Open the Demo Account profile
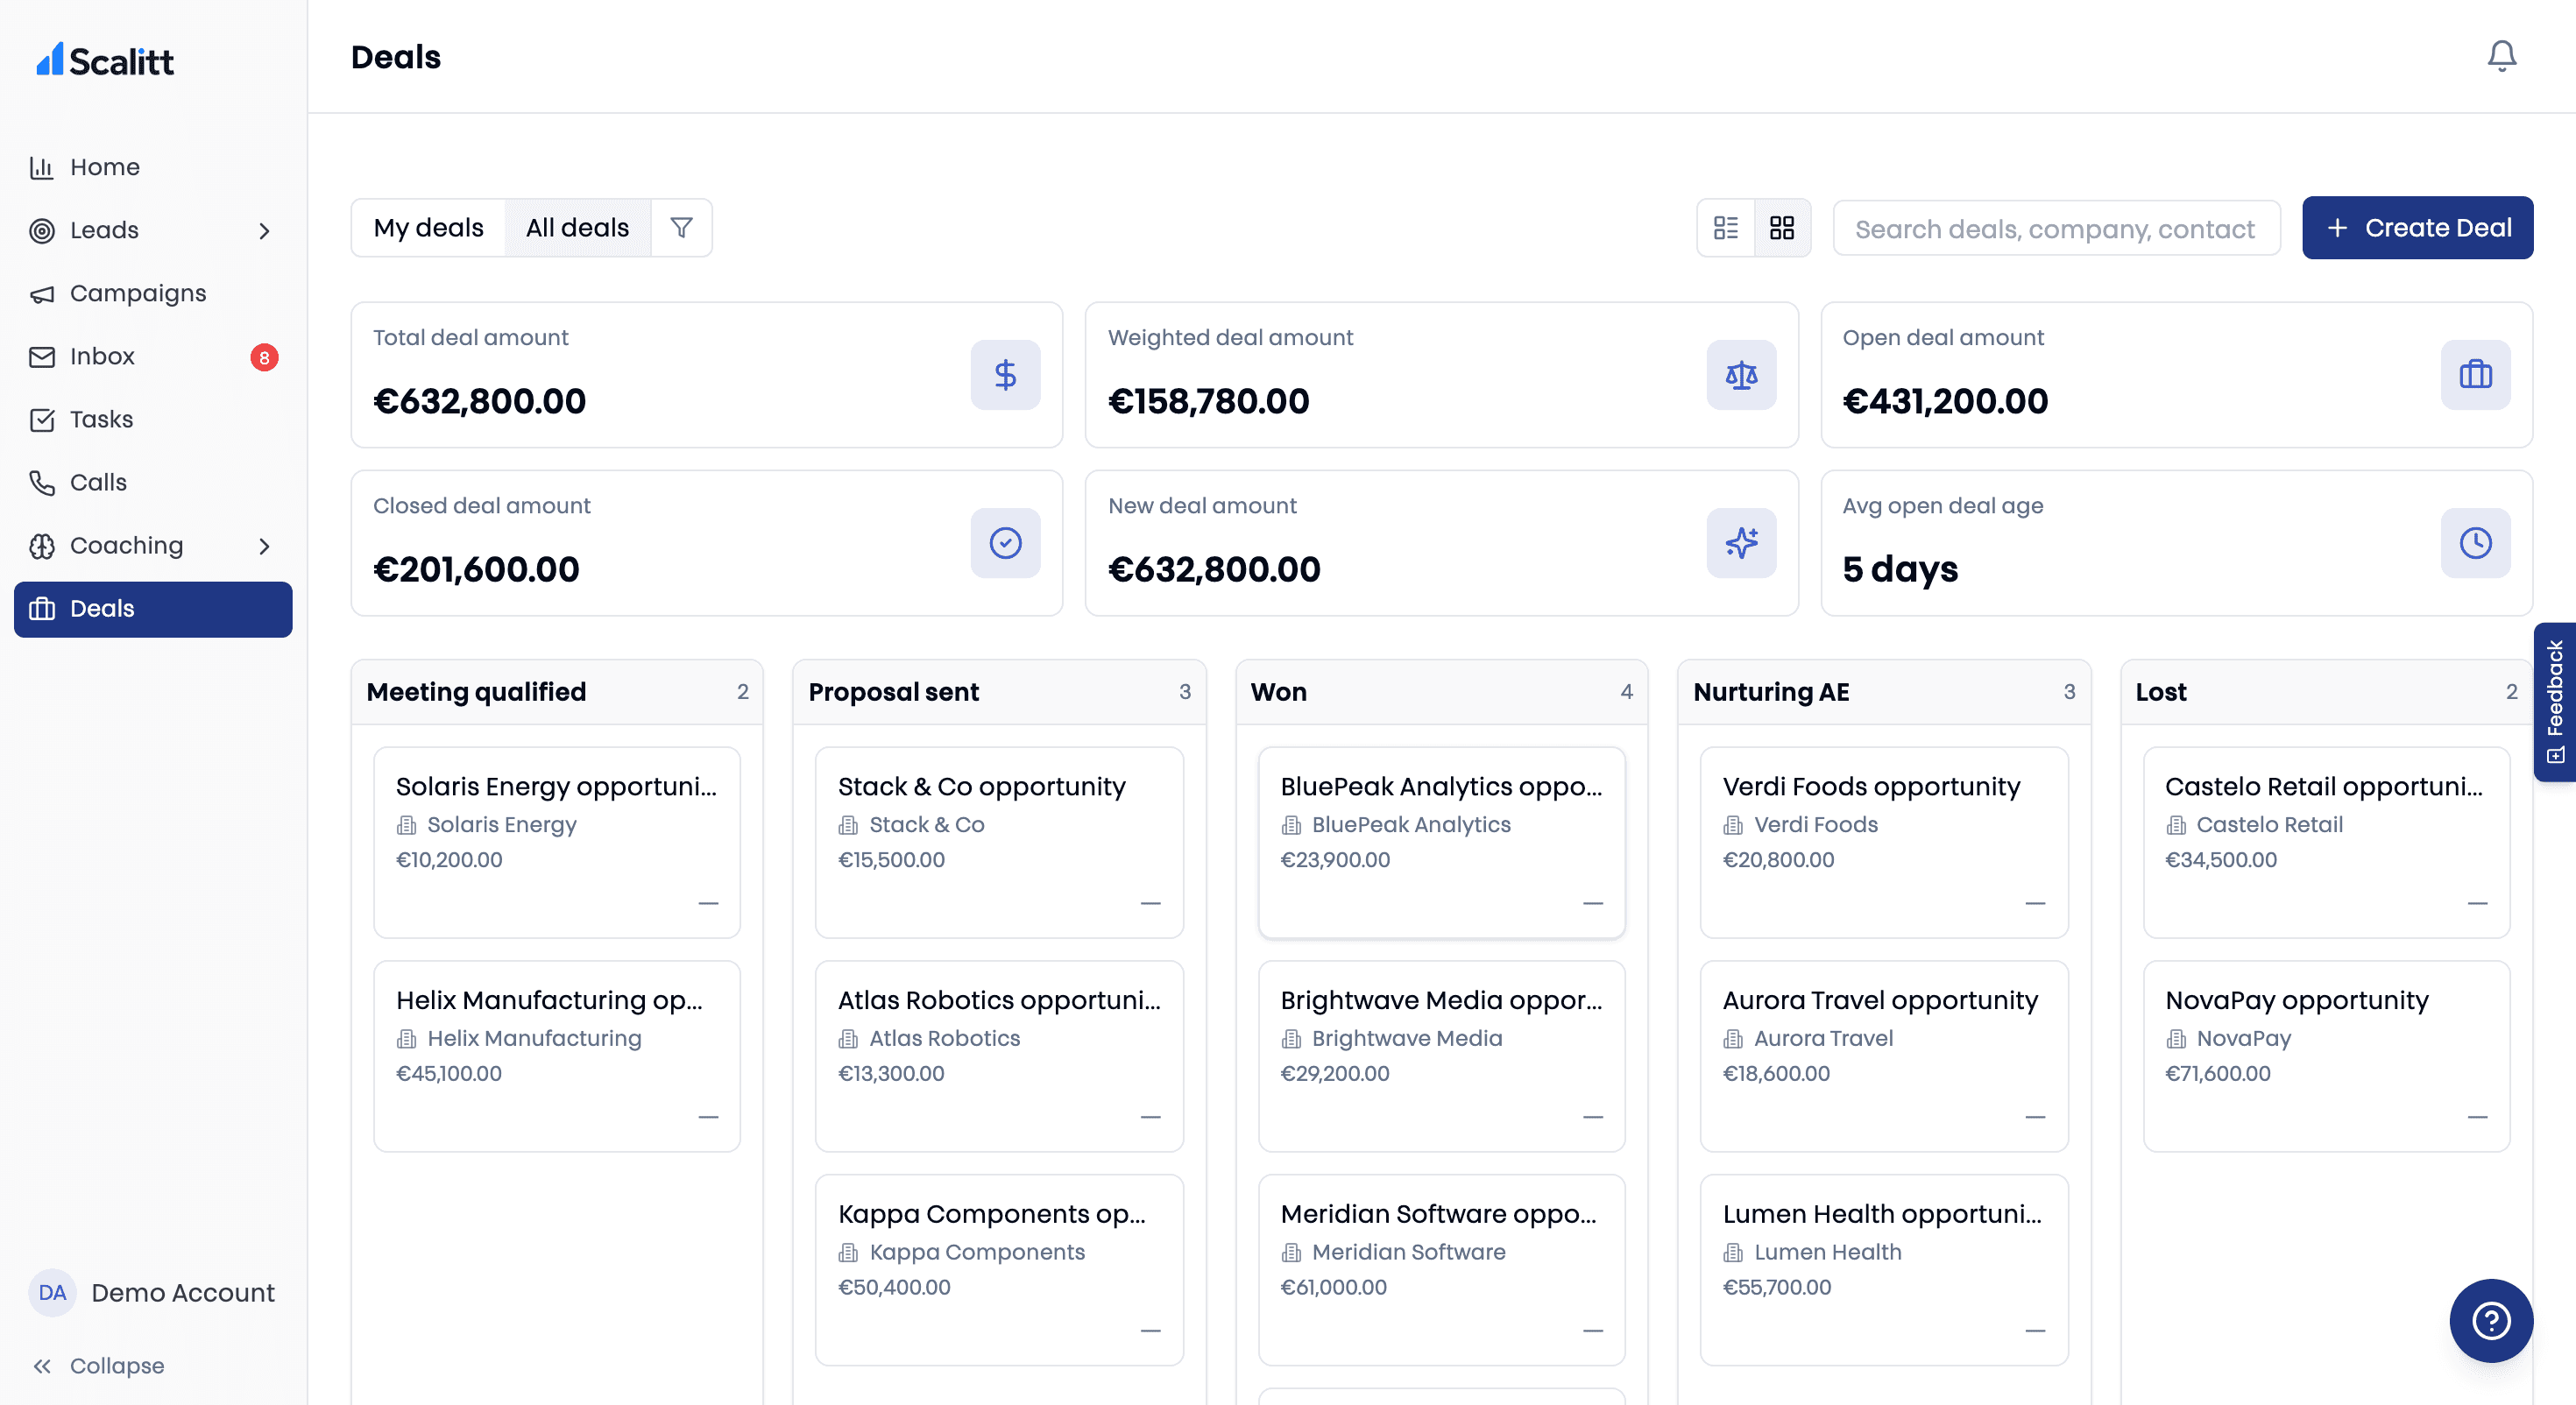The image size is (2576, 1405). (152, 1292)
